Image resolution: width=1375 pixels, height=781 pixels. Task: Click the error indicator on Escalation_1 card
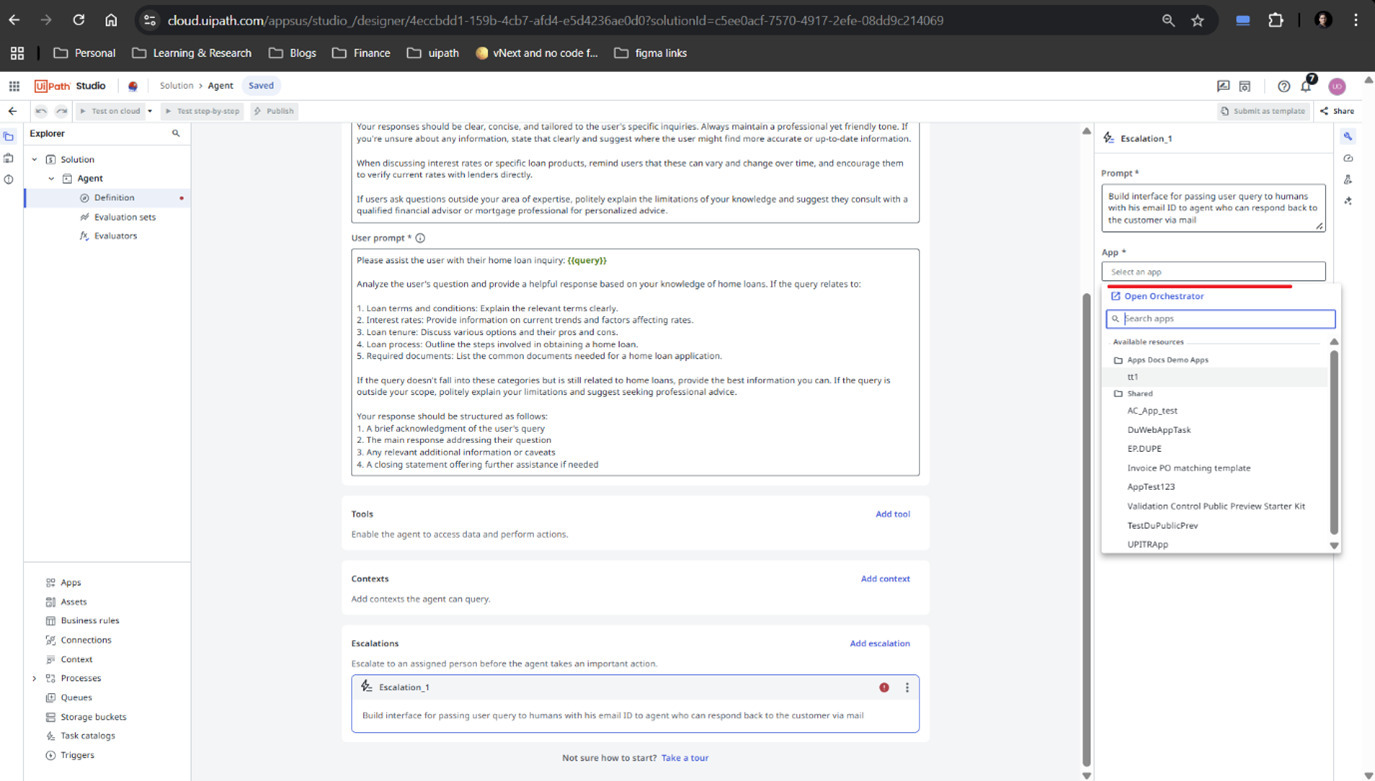(884, 687)
